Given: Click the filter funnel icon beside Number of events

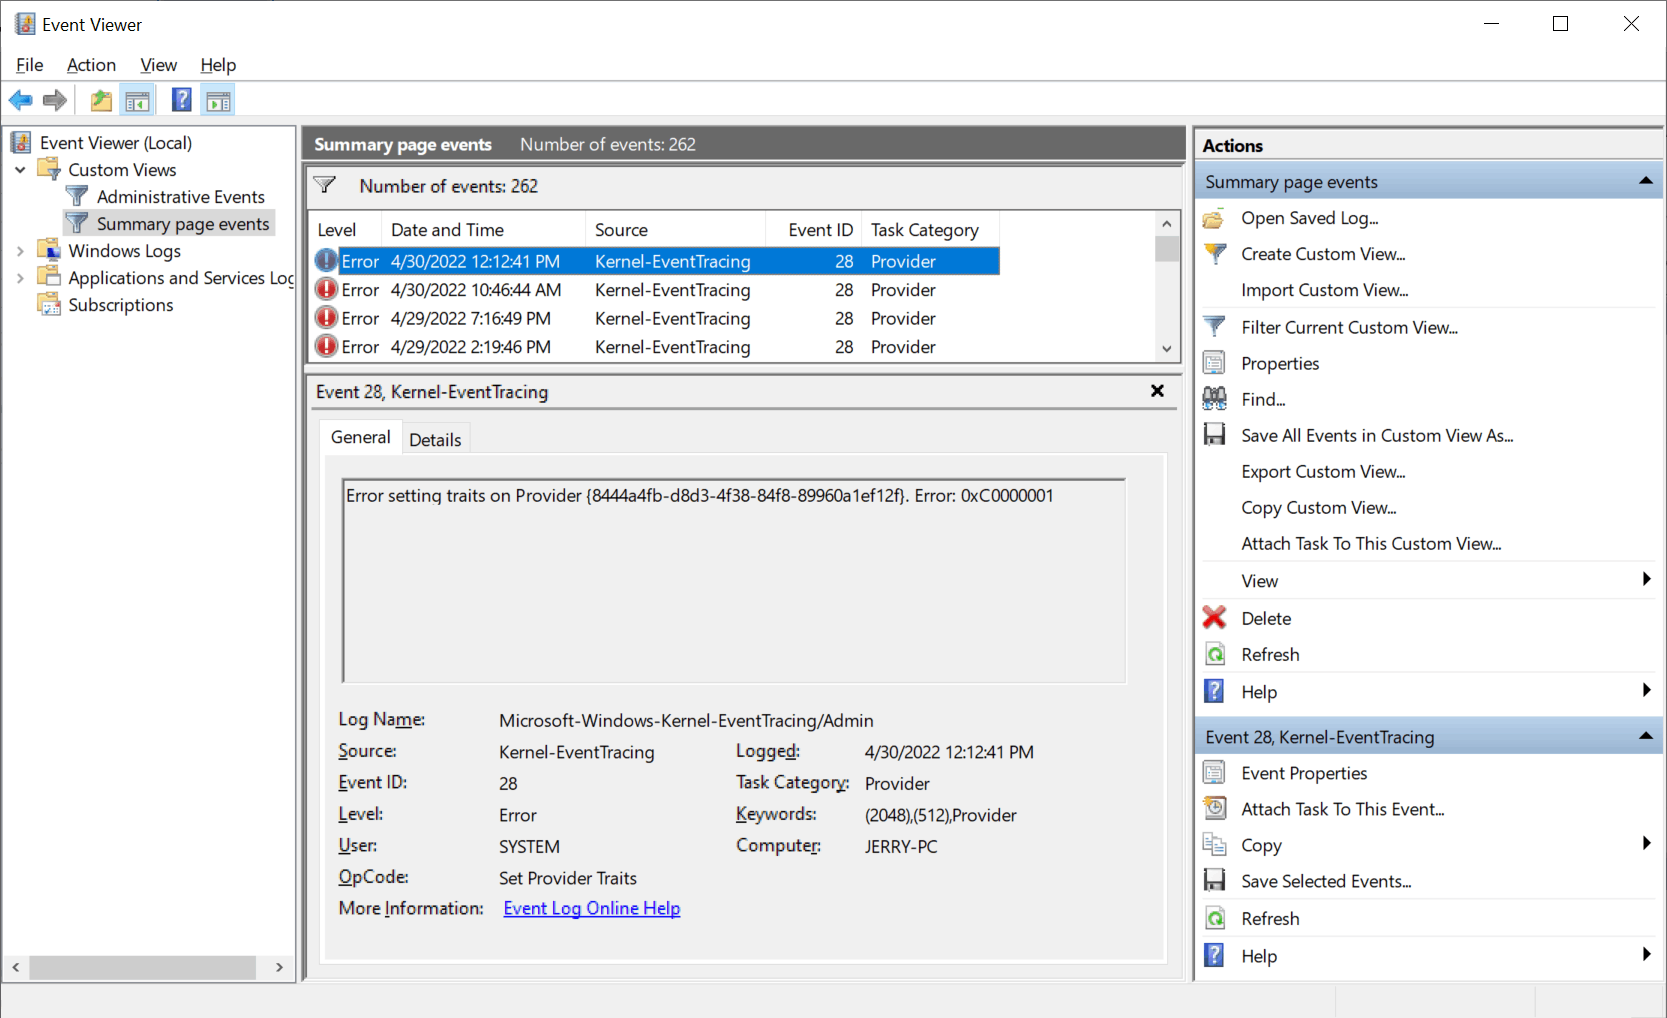Looking at the screenshot, I should (325, 185).
